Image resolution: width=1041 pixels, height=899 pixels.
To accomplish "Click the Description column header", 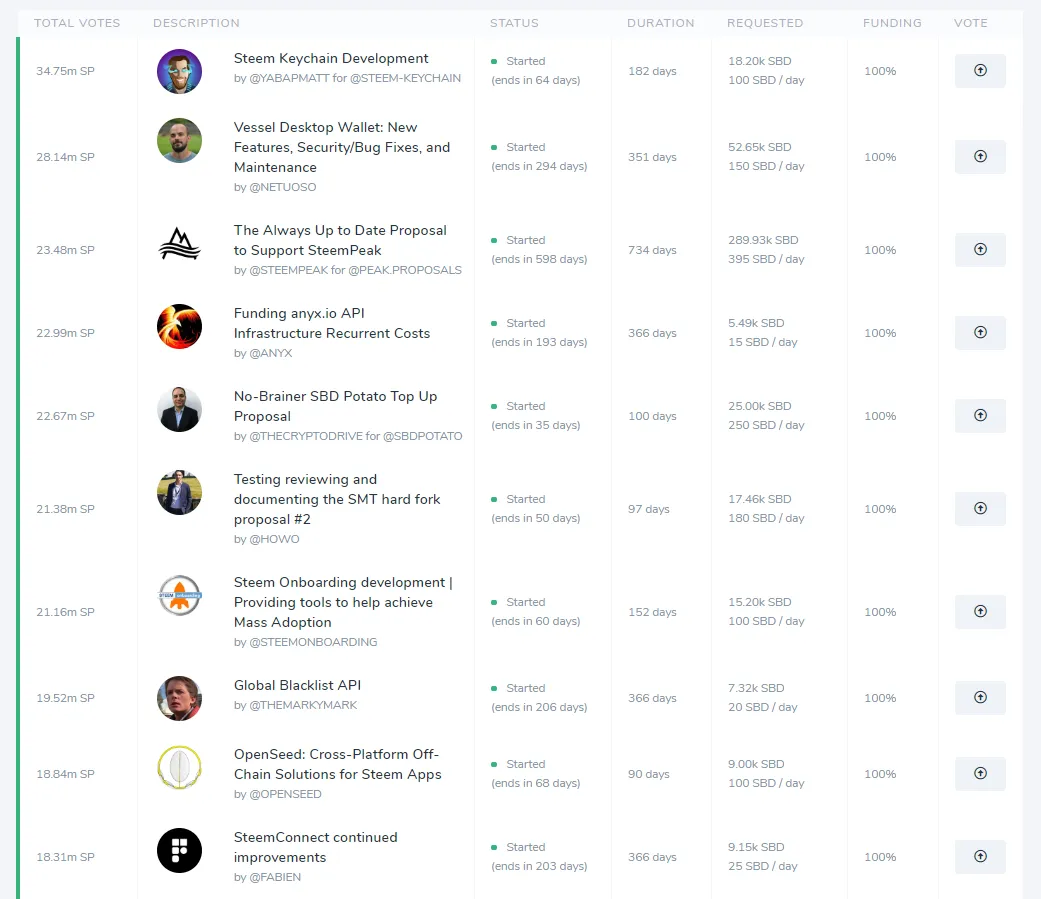I will [x=196, y=23].
